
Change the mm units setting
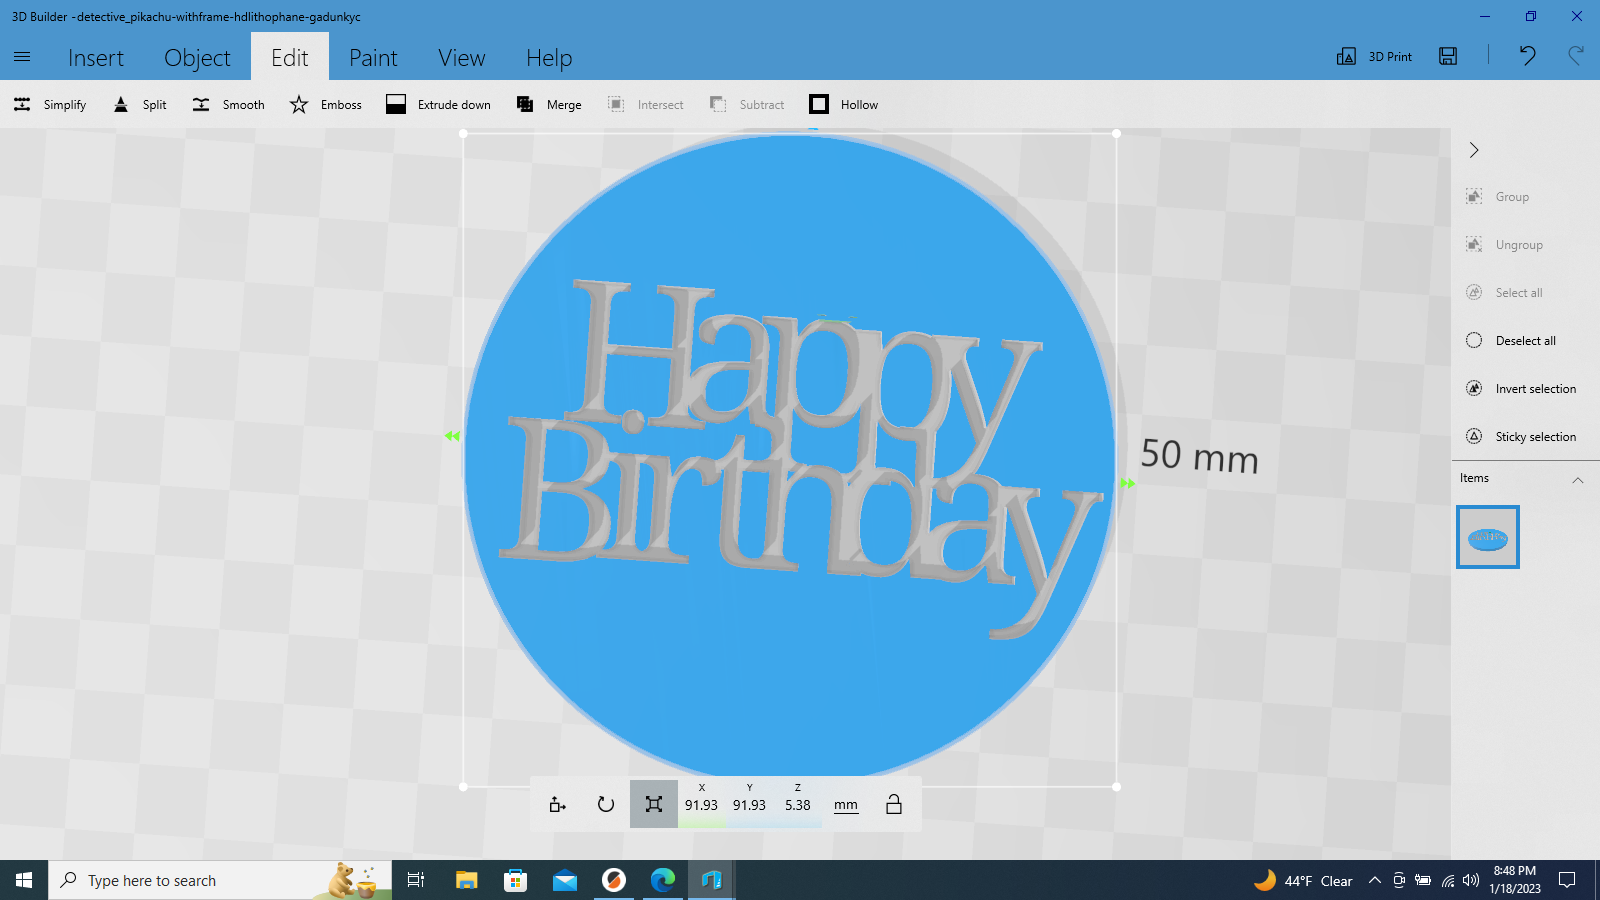pos(846,805)
